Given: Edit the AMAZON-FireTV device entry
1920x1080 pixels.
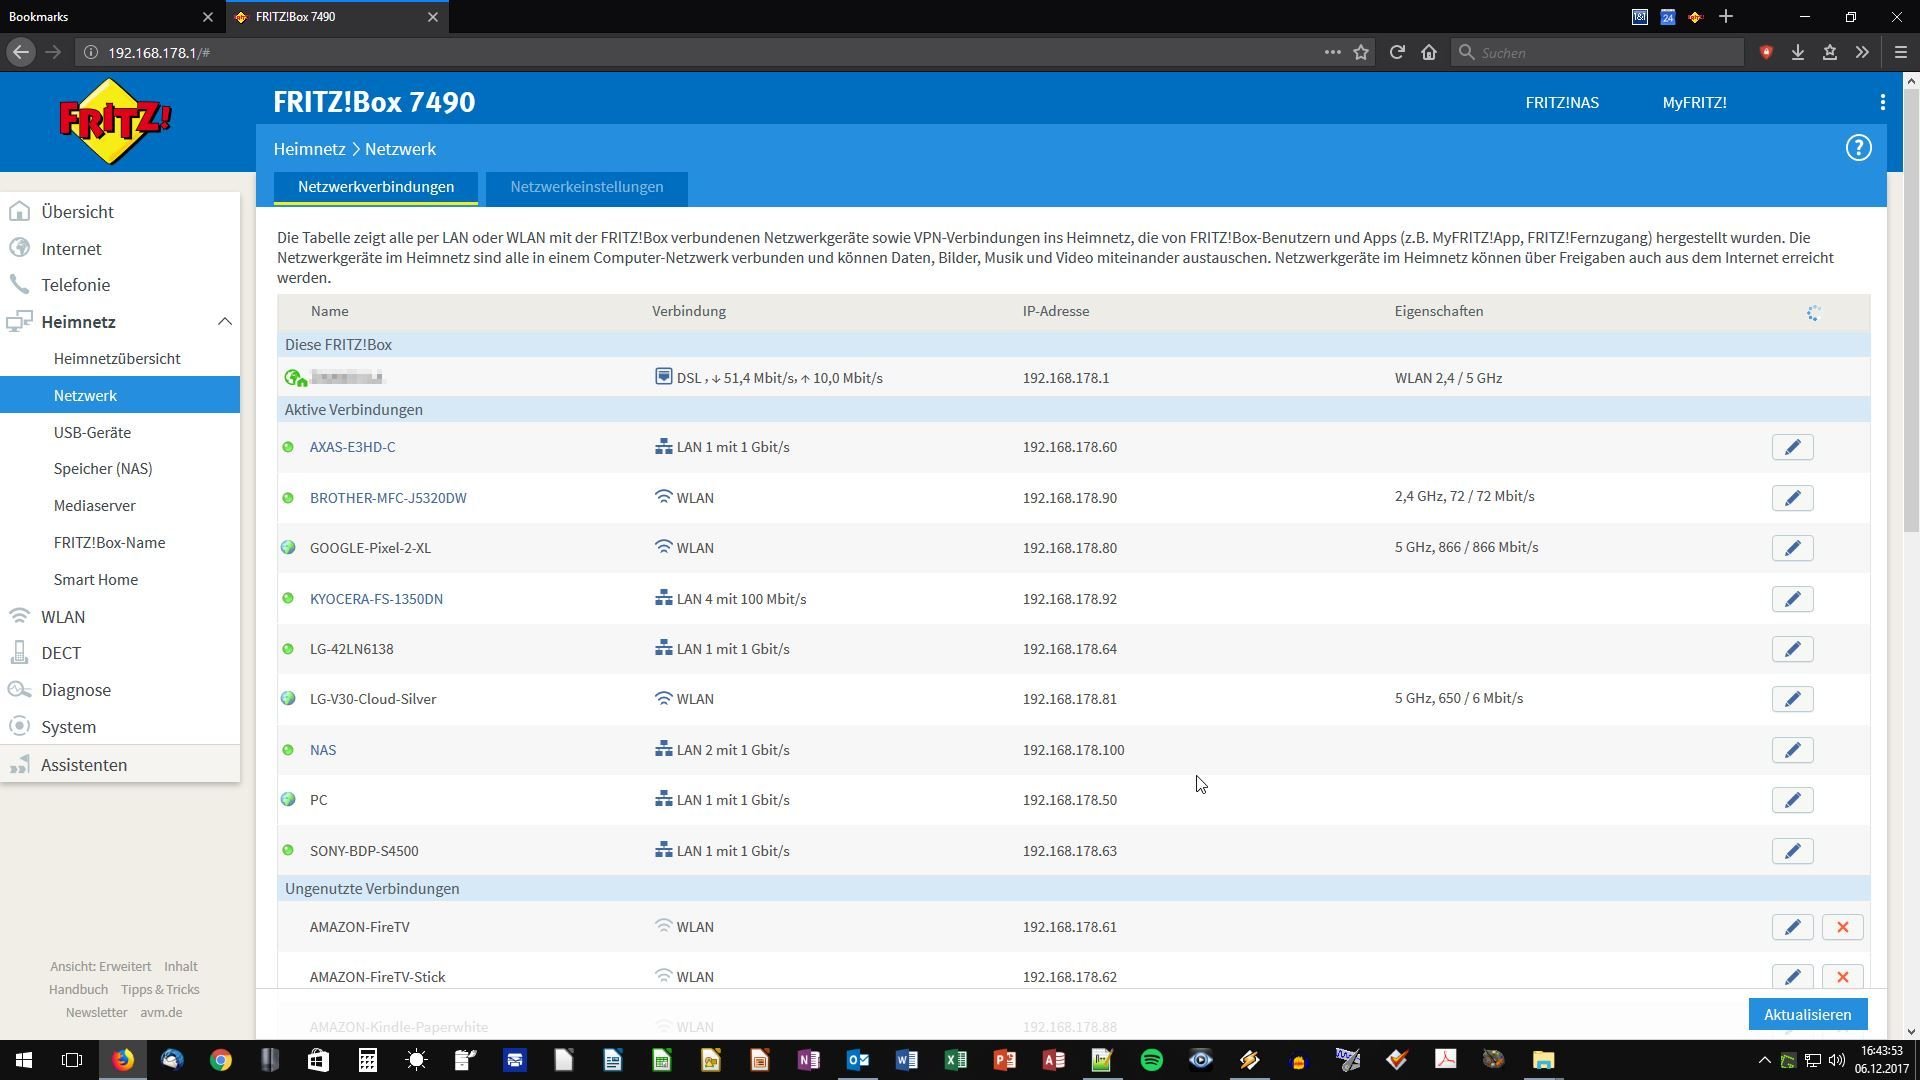Looking at the screenshot, I should [x=1792, y=927].
